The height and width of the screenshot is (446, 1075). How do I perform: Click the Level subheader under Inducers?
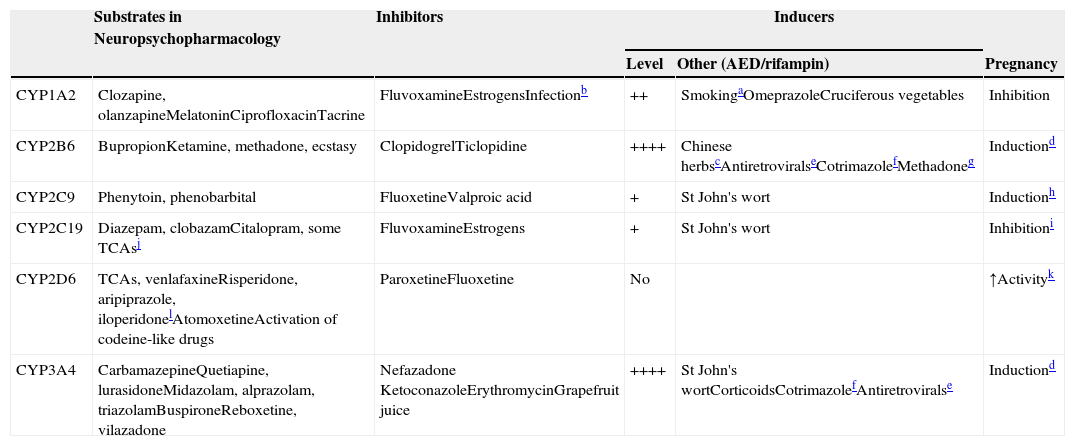(x=644, y=64)
